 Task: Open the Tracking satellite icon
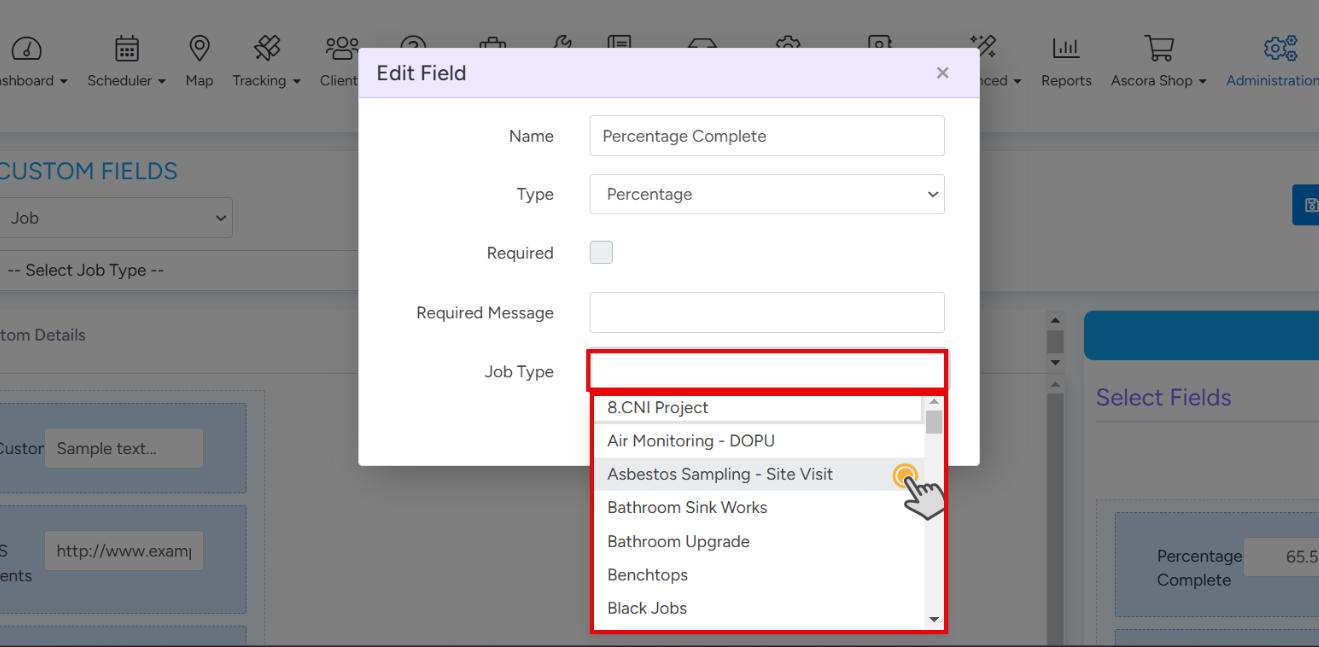coord(266,48)
